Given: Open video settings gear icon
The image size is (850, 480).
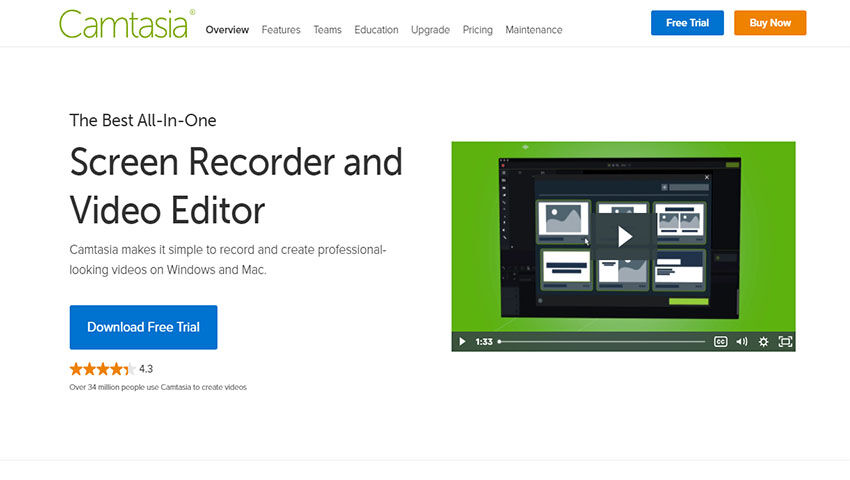Looking at the screenshot, I should click(x=763, y=342).
